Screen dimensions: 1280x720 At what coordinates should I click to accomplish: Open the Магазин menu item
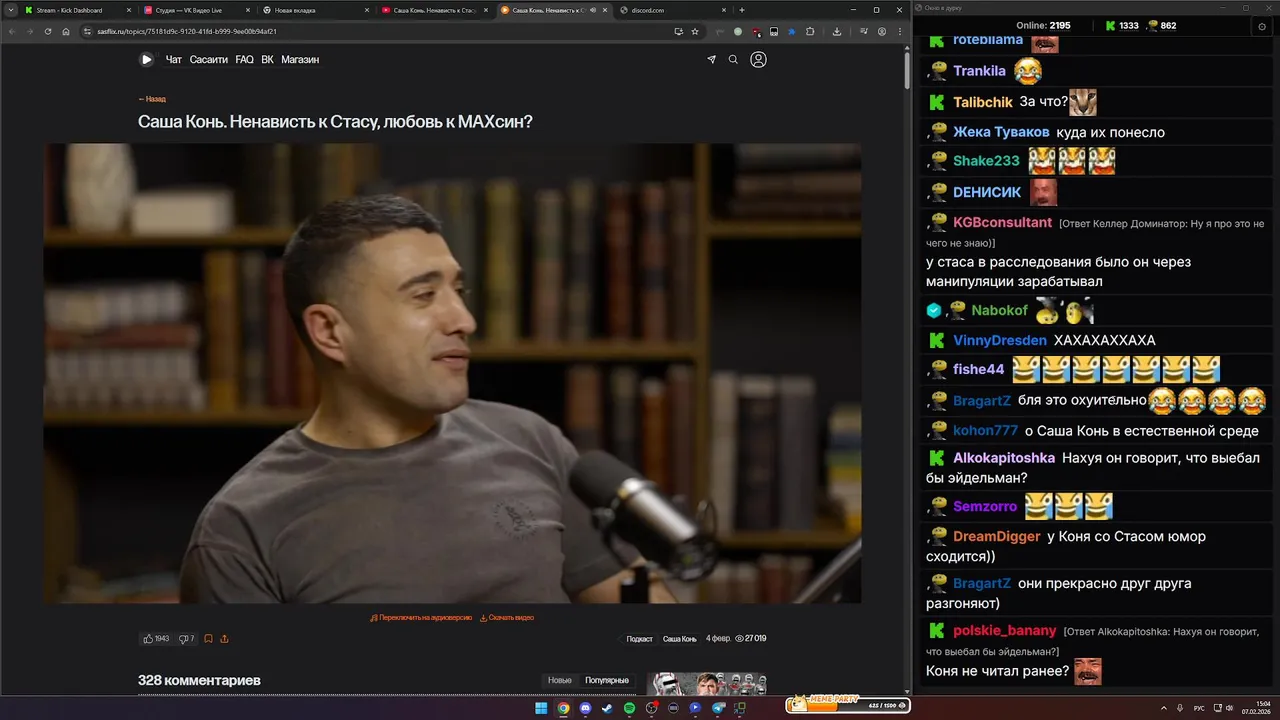point(300,60)
